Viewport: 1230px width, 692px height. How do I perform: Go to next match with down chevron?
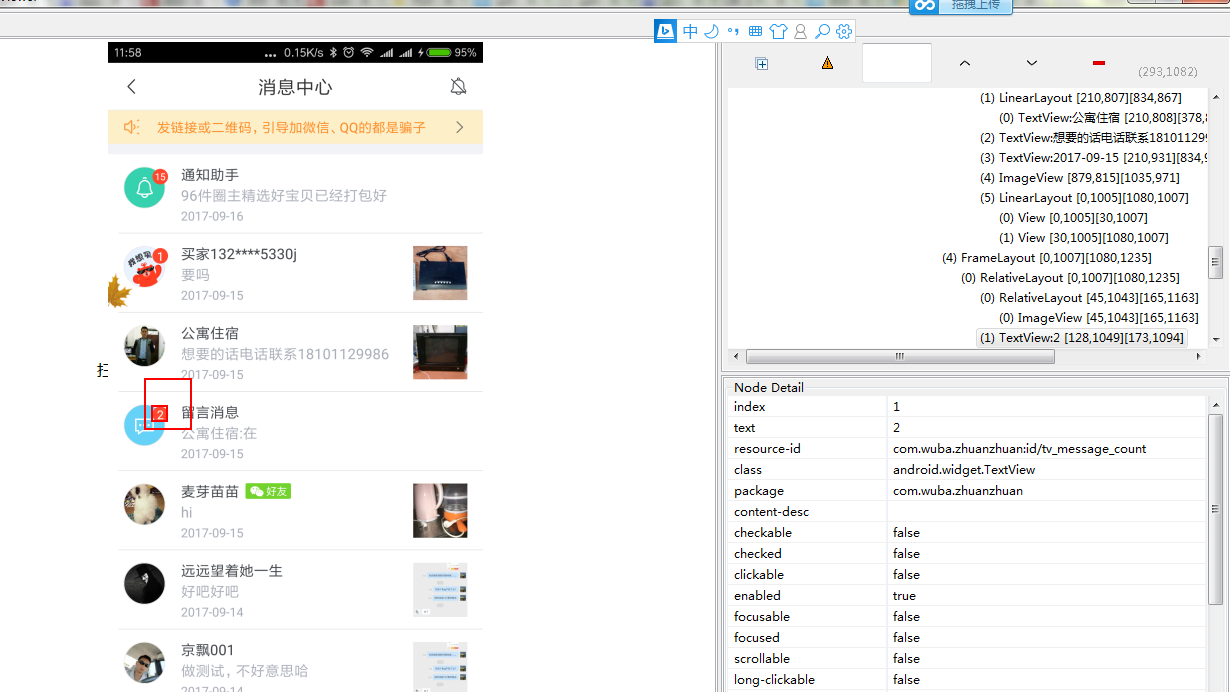point(1032,63)
